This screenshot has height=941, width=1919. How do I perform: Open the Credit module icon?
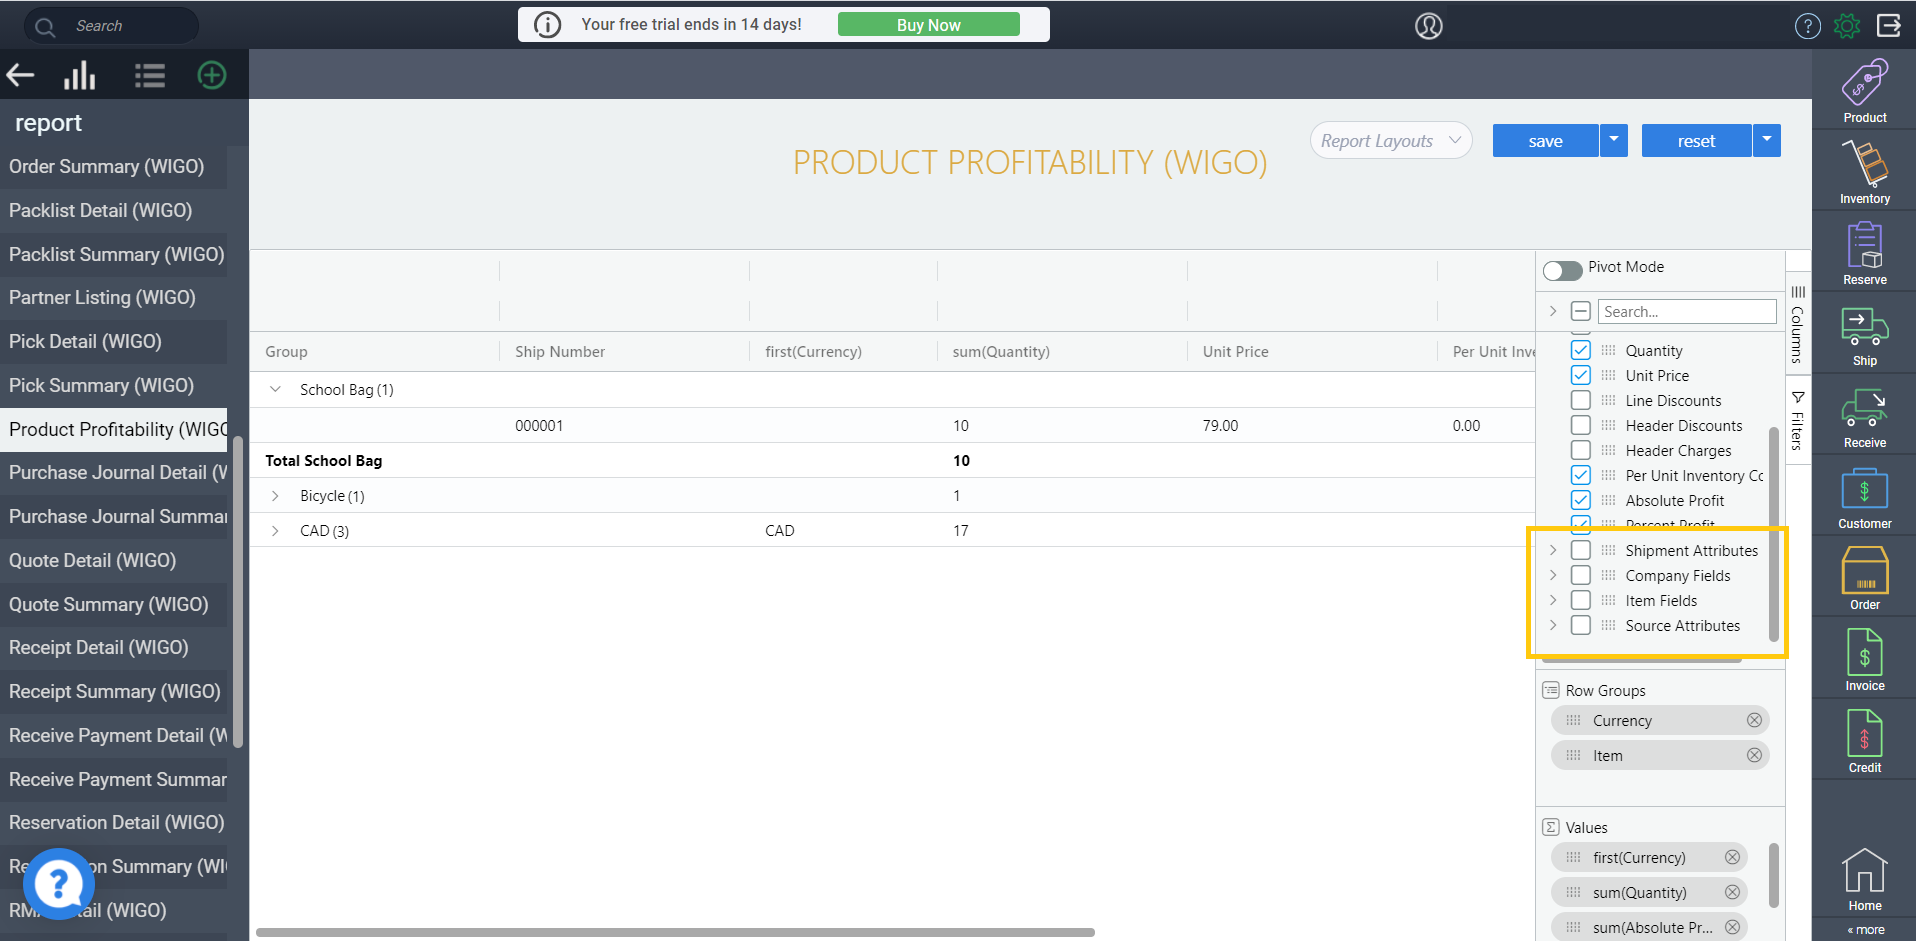[x=1864, y=742]
